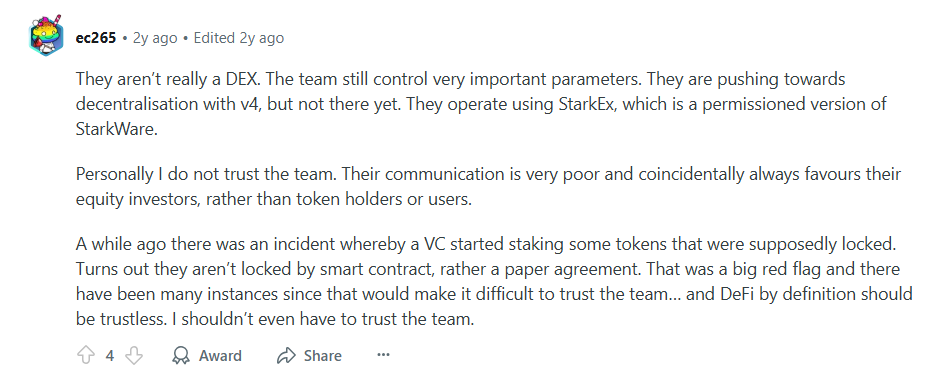Upvote the comment by ec265

tap(86, 355)
